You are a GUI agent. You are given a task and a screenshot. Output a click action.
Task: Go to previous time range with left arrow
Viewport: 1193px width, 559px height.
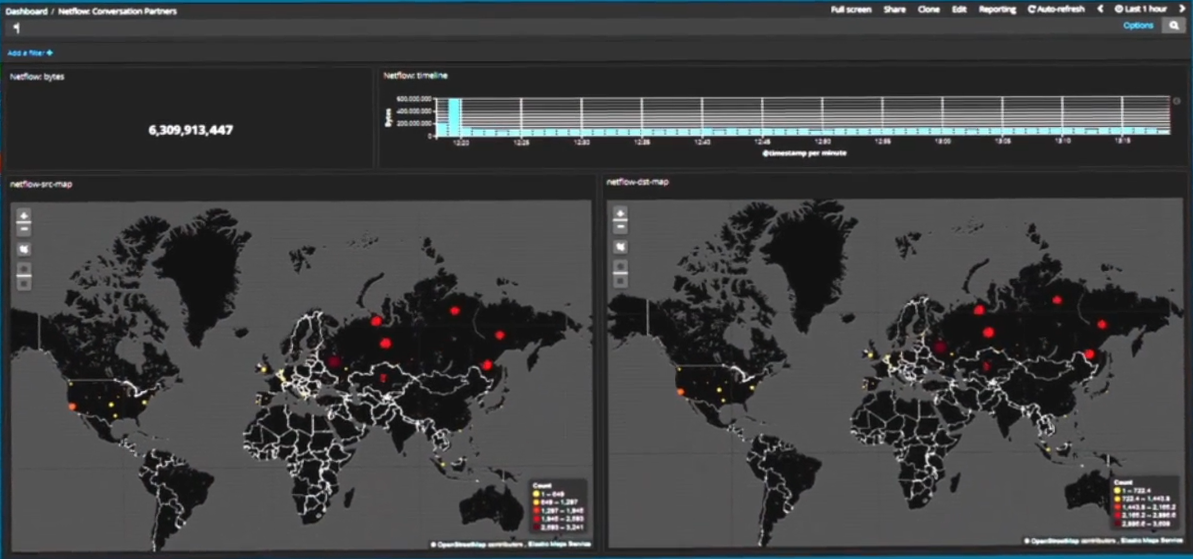pos(1100,9)
